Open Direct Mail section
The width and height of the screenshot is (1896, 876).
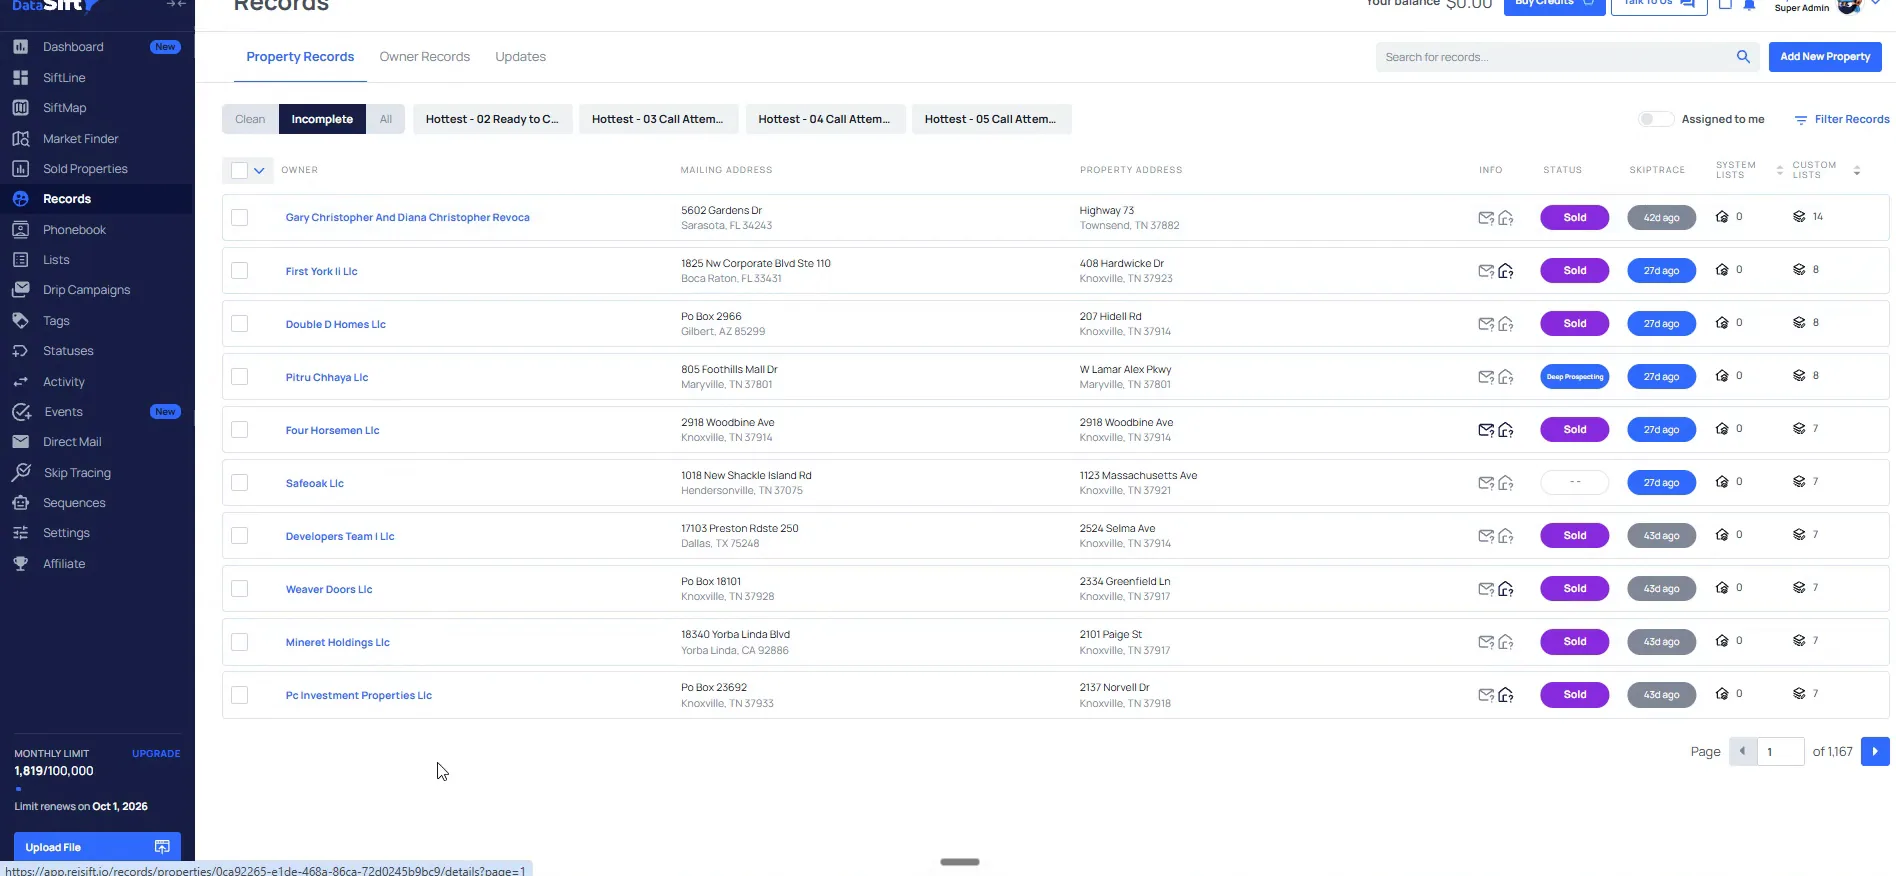pos(72,442)
